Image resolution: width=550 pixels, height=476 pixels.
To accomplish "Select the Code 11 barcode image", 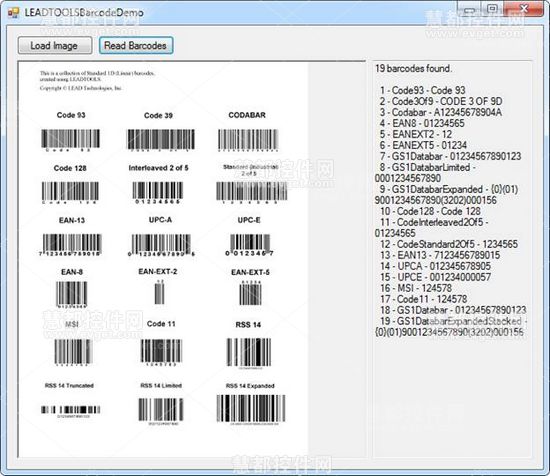I will click(161, 353).
